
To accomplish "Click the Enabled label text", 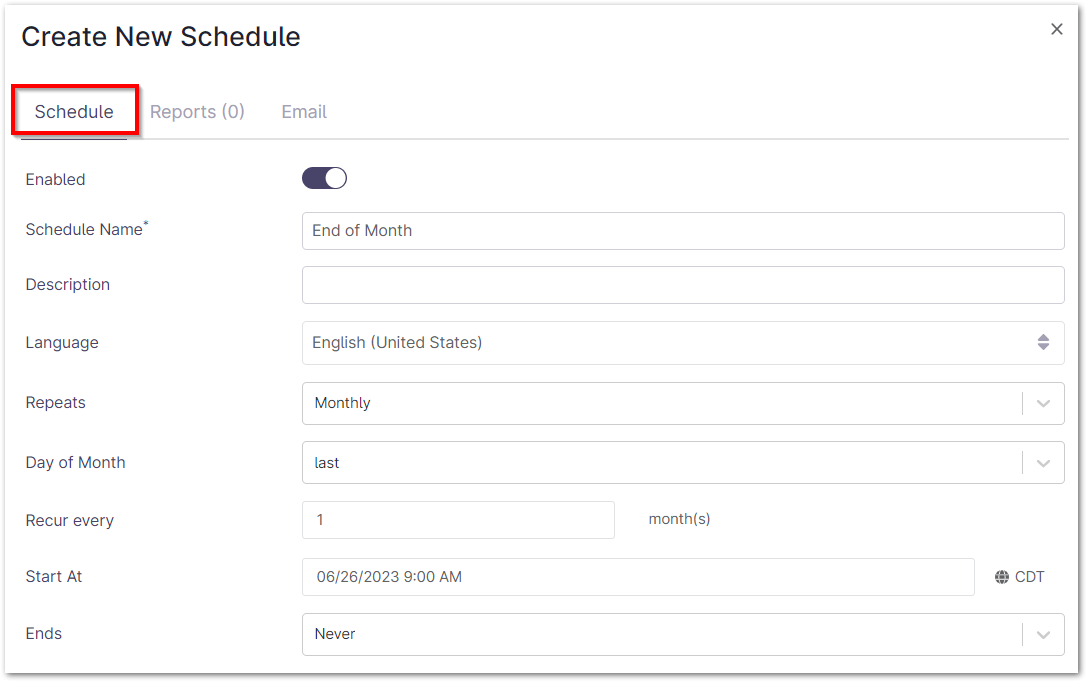I will coord(56,180).
